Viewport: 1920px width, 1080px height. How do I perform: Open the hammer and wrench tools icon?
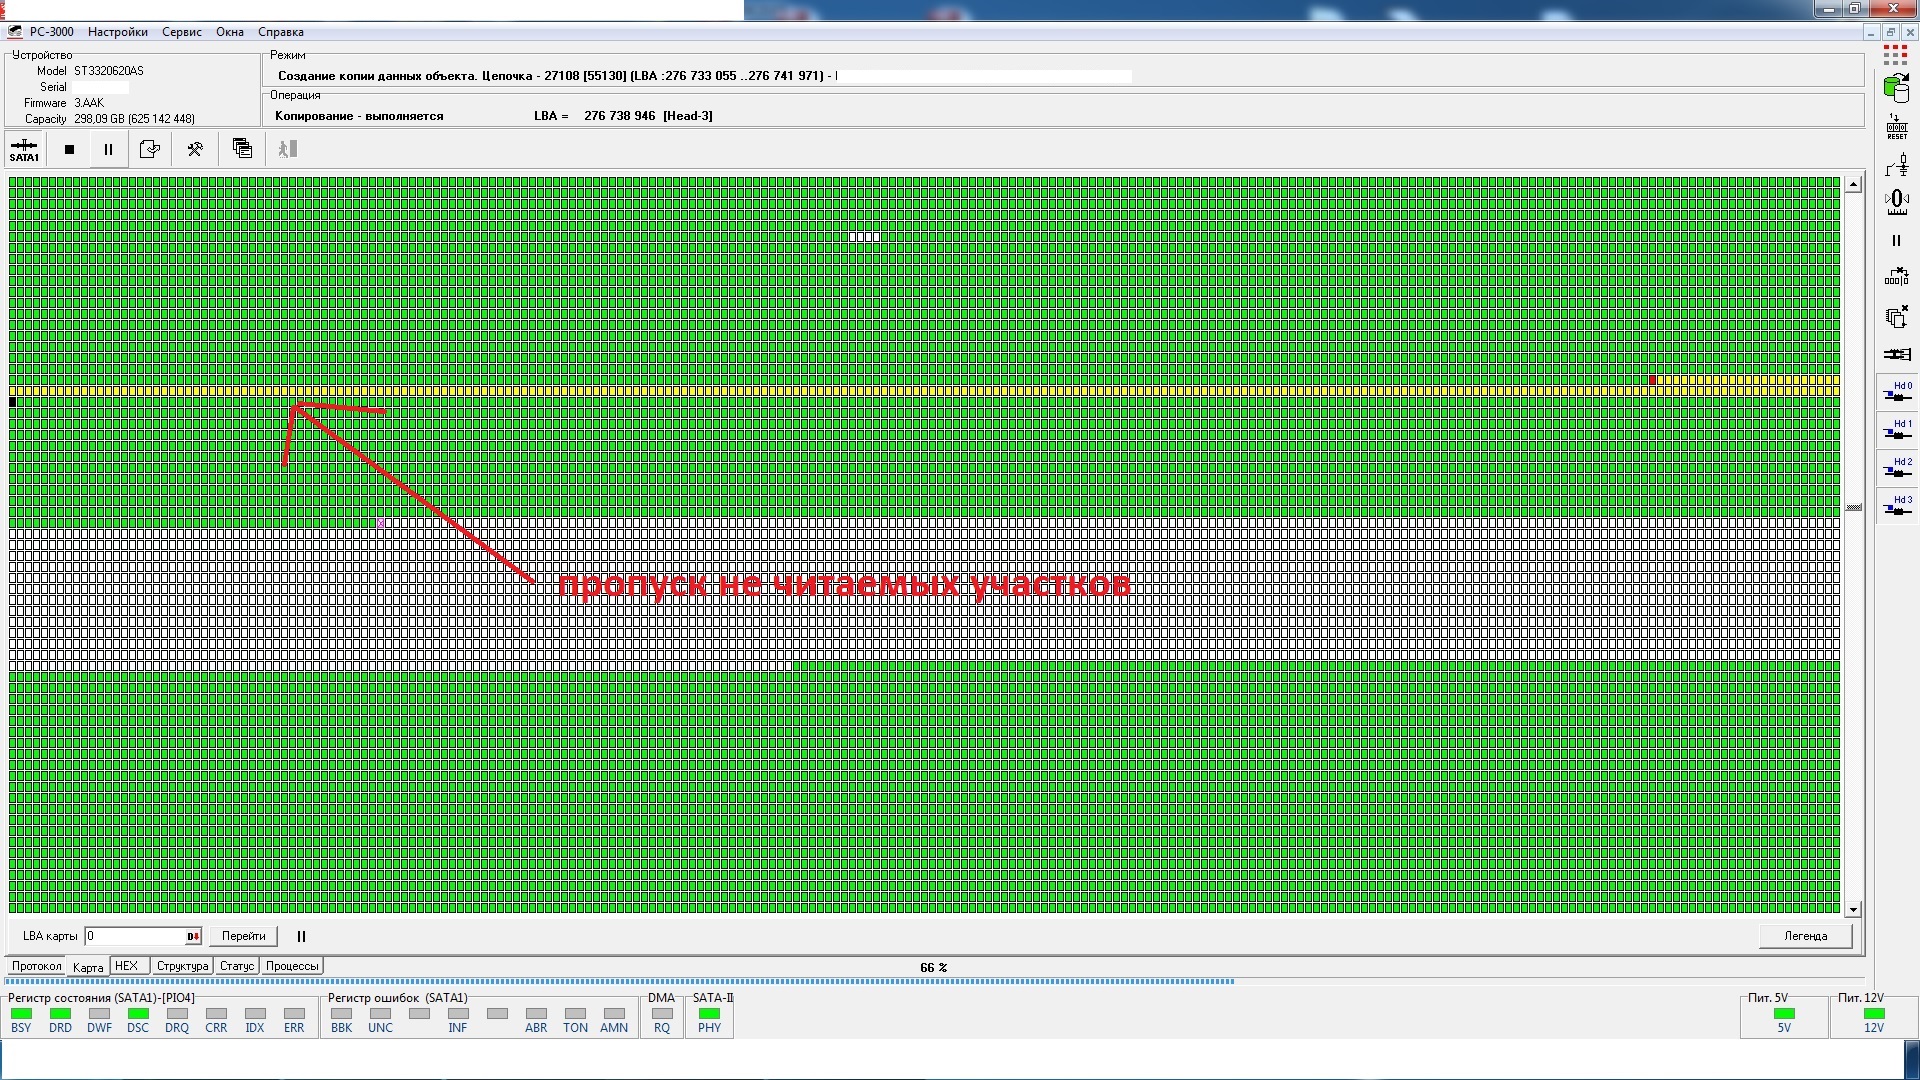click(195, 150)
